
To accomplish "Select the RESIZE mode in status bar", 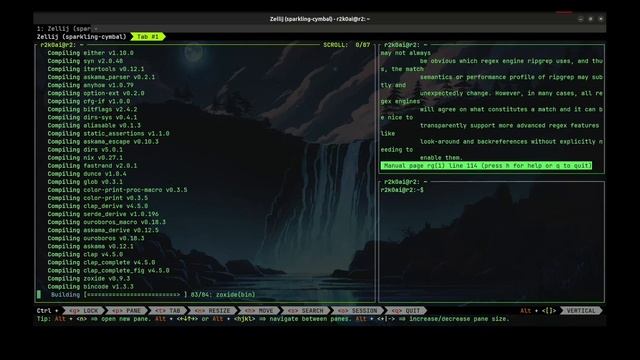I will [x=212, y=311].
